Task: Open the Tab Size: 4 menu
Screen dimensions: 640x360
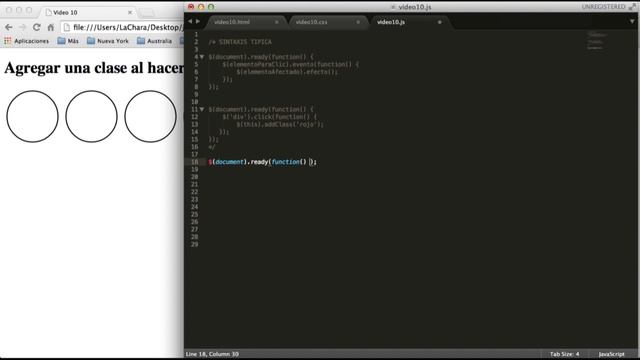Action: (564, 354)
